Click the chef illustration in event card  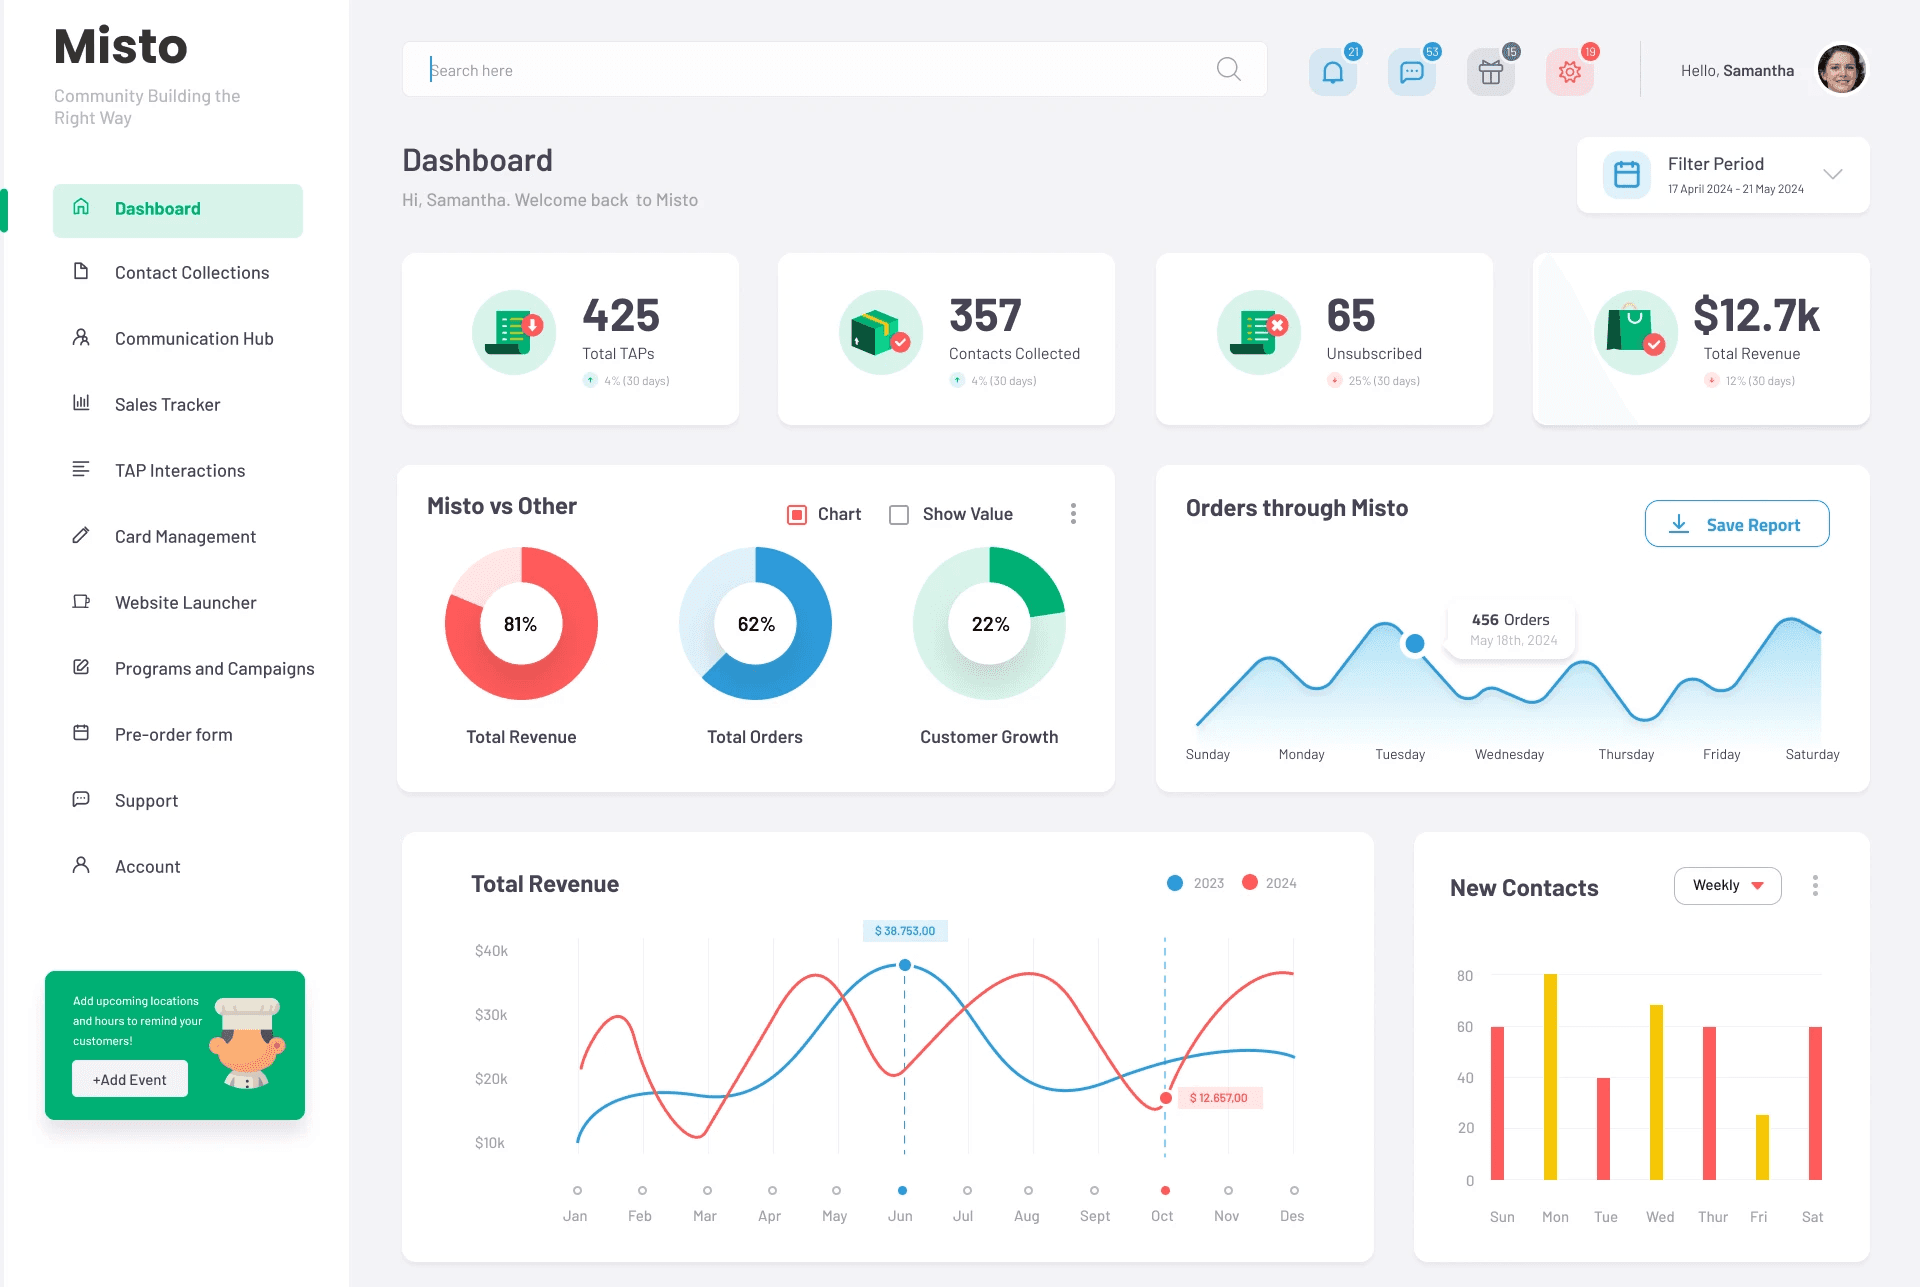(x=246, y=1043)
